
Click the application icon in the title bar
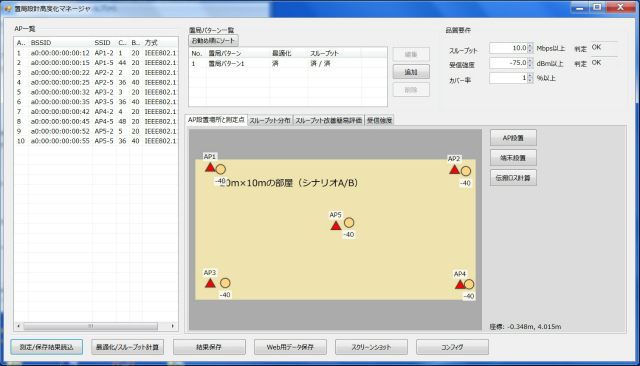tap(8, 8)
